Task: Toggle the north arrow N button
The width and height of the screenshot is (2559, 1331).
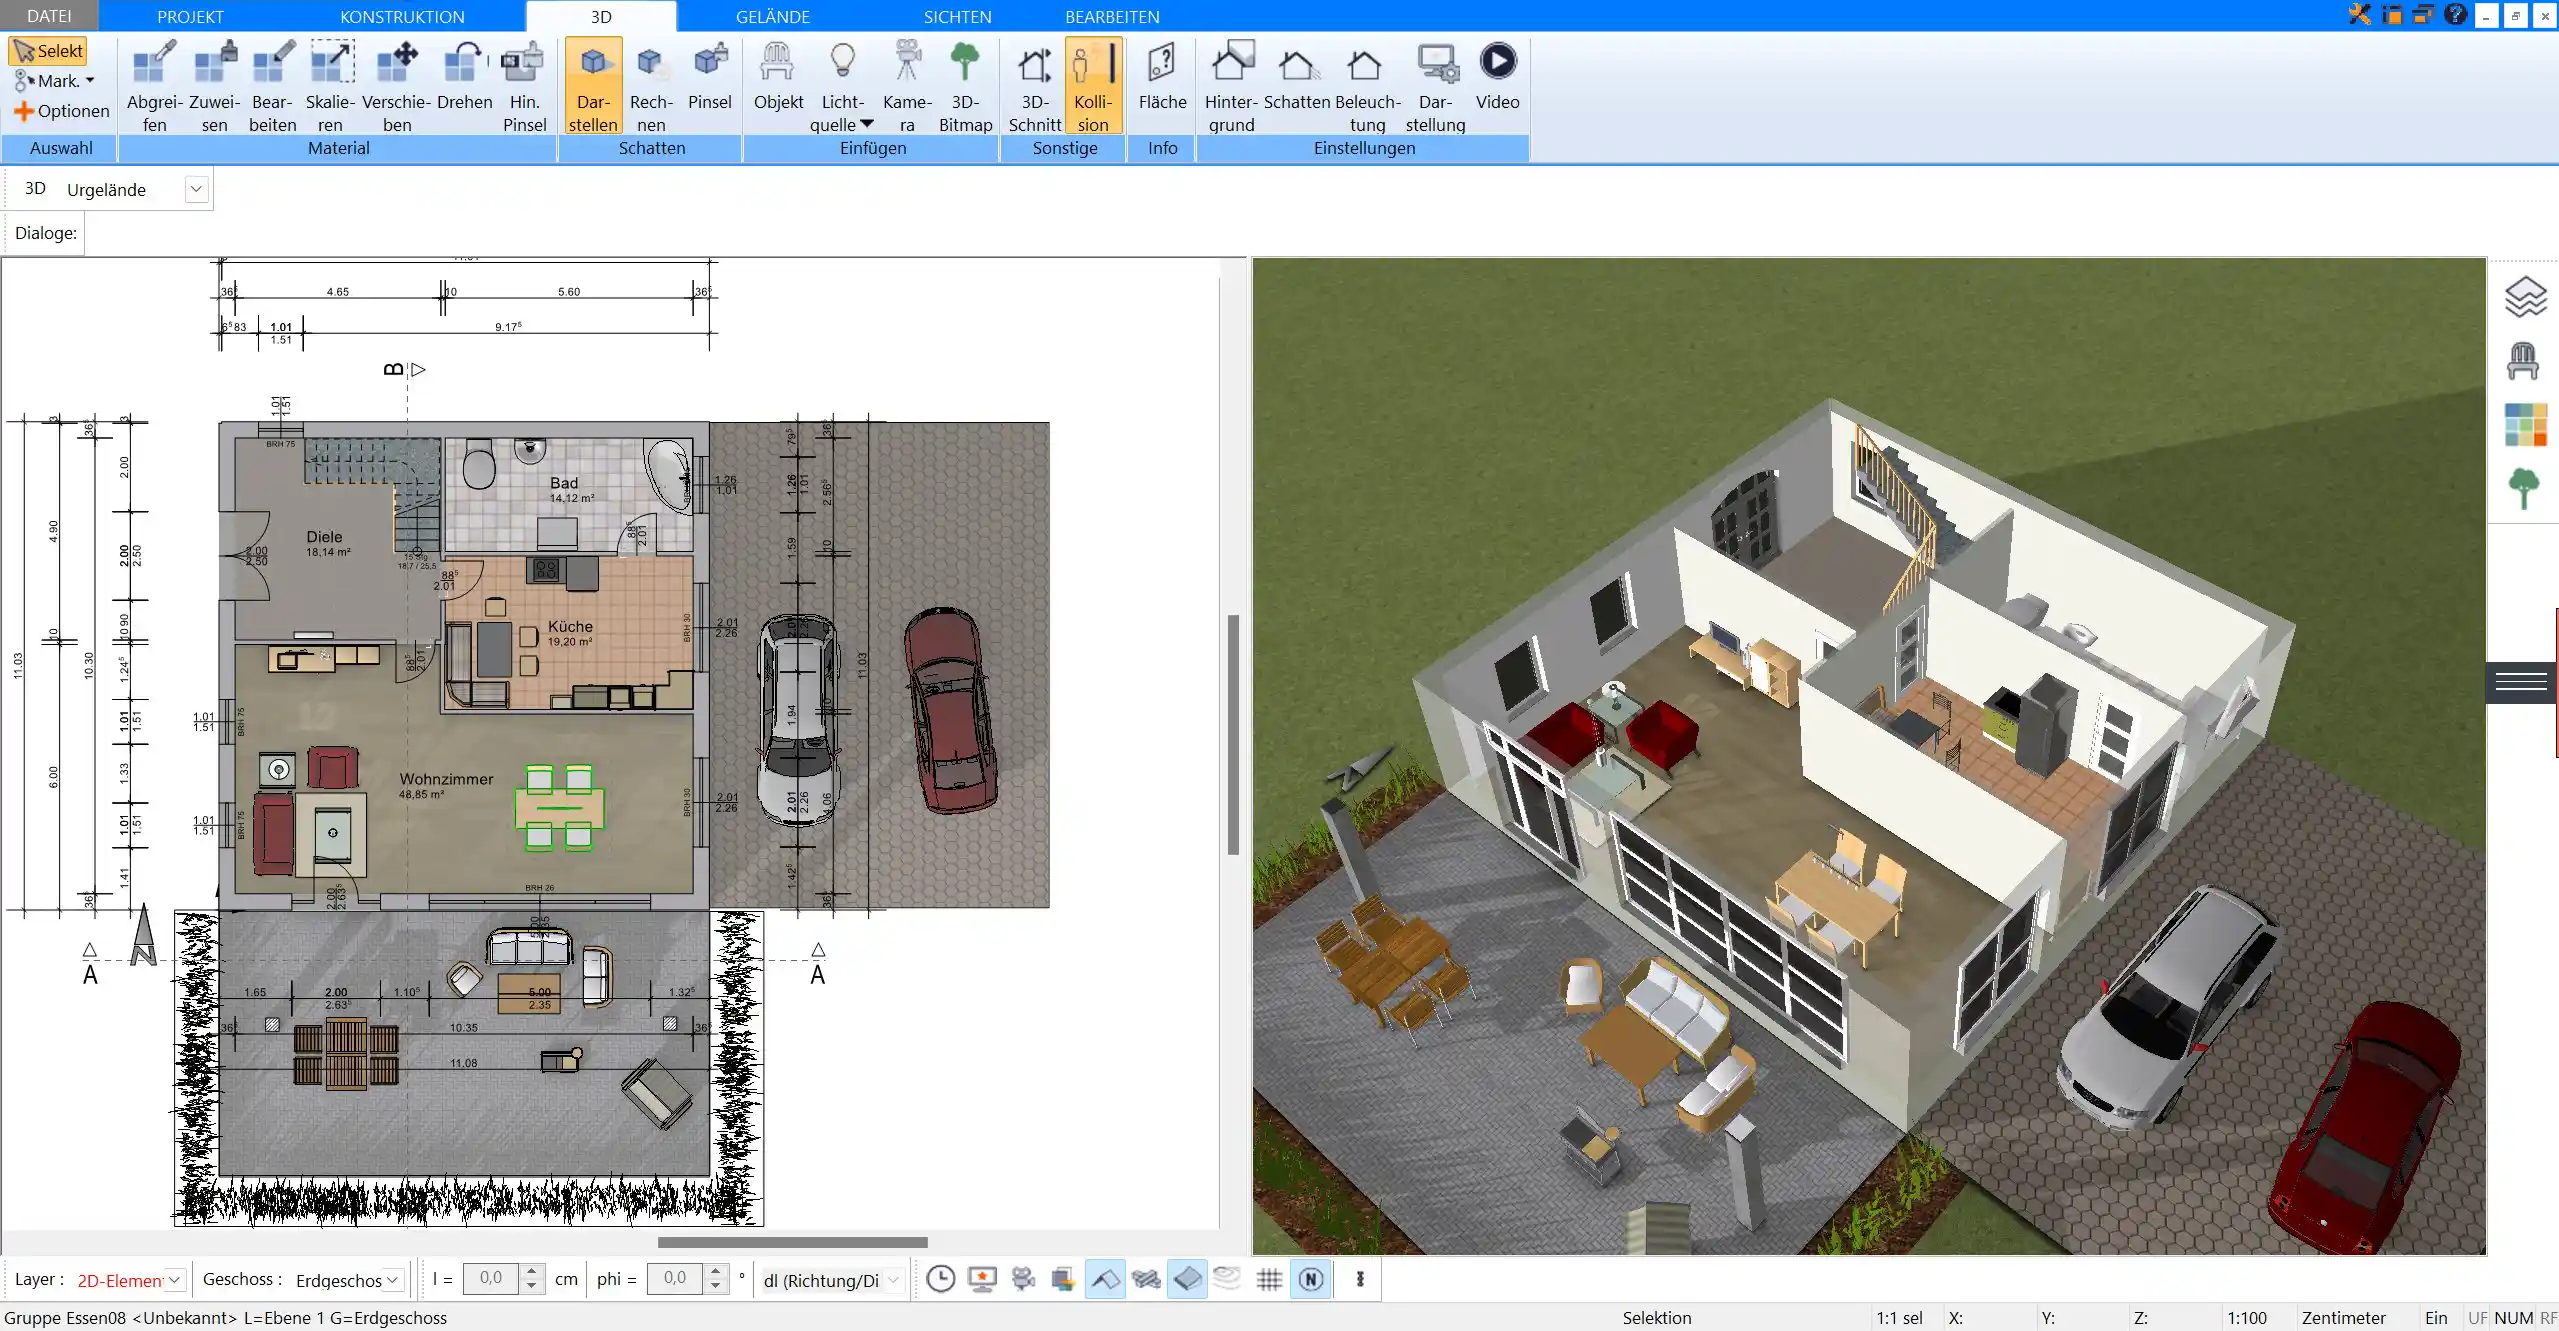Action: coord(1311,1279)
